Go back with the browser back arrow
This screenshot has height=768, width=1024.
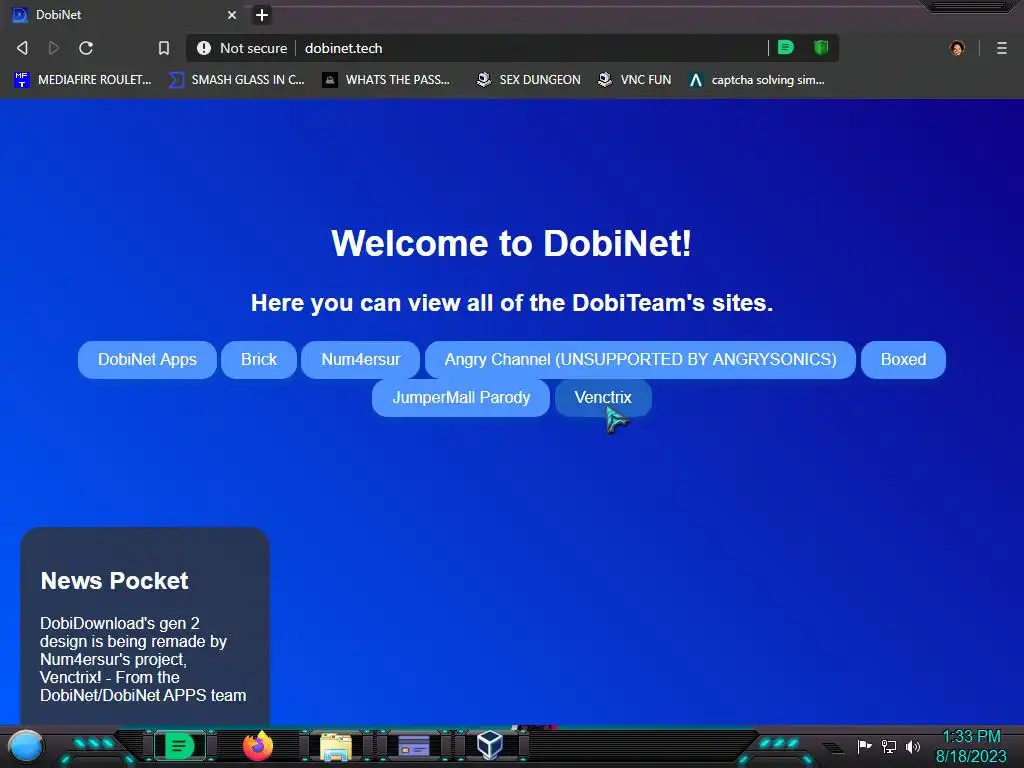tap(22, 48)
